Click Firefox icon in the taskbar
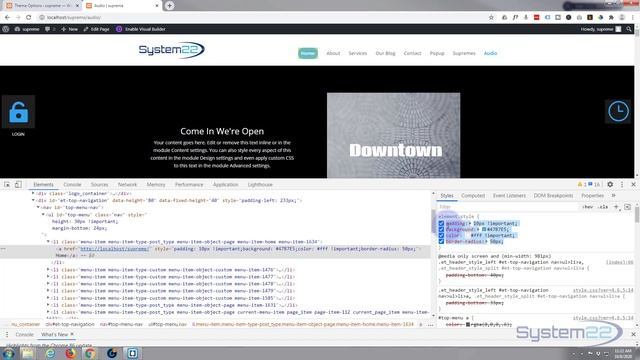The width and height of the screenshot is (640, 360). (71, 353)
